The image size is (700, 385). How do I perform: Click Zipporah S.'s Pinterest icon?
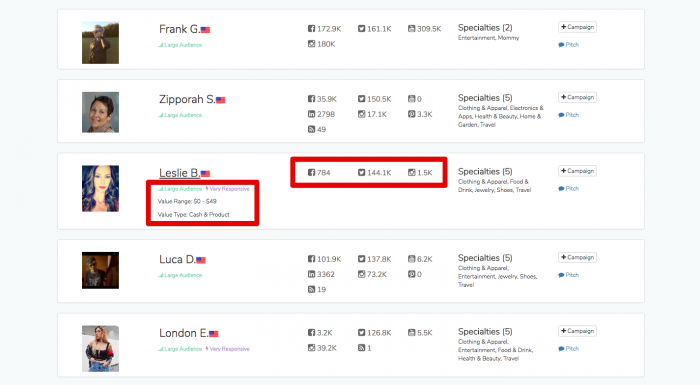(411, 114)
